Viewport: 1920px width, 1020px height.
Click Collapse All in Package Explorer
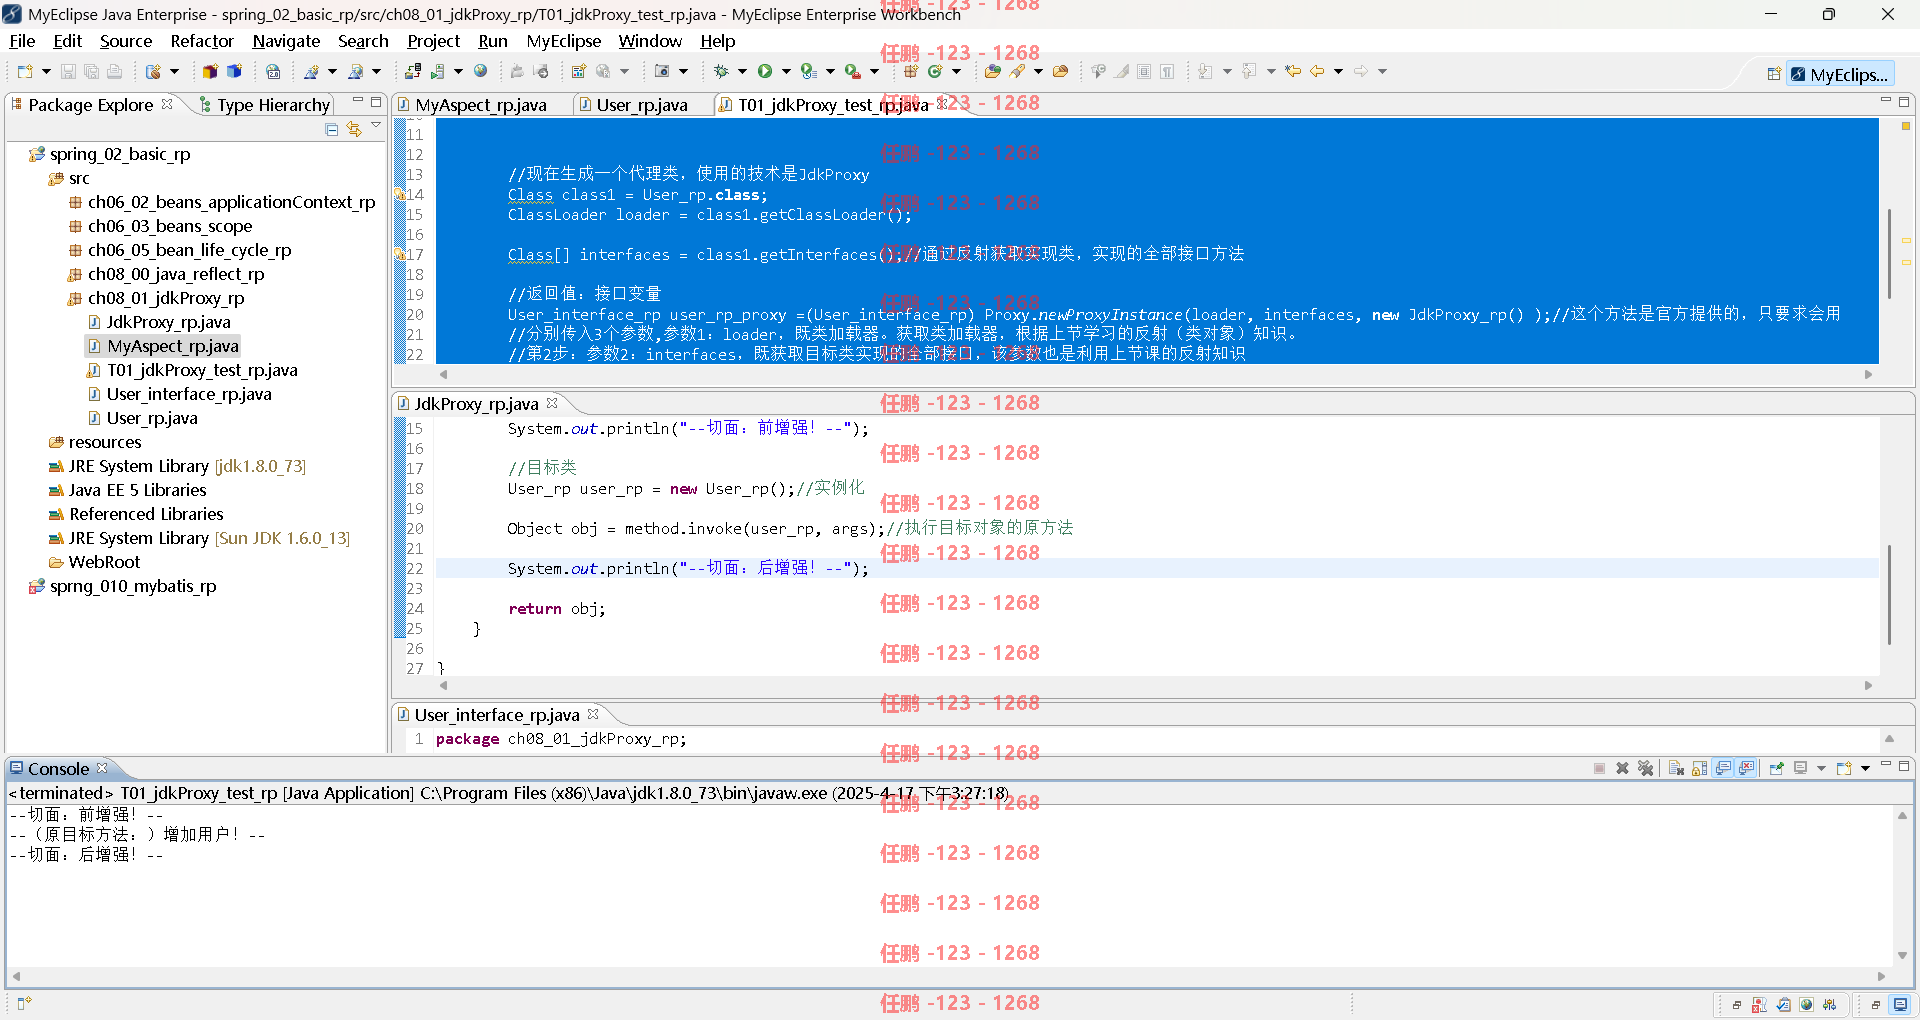point(332,129)
